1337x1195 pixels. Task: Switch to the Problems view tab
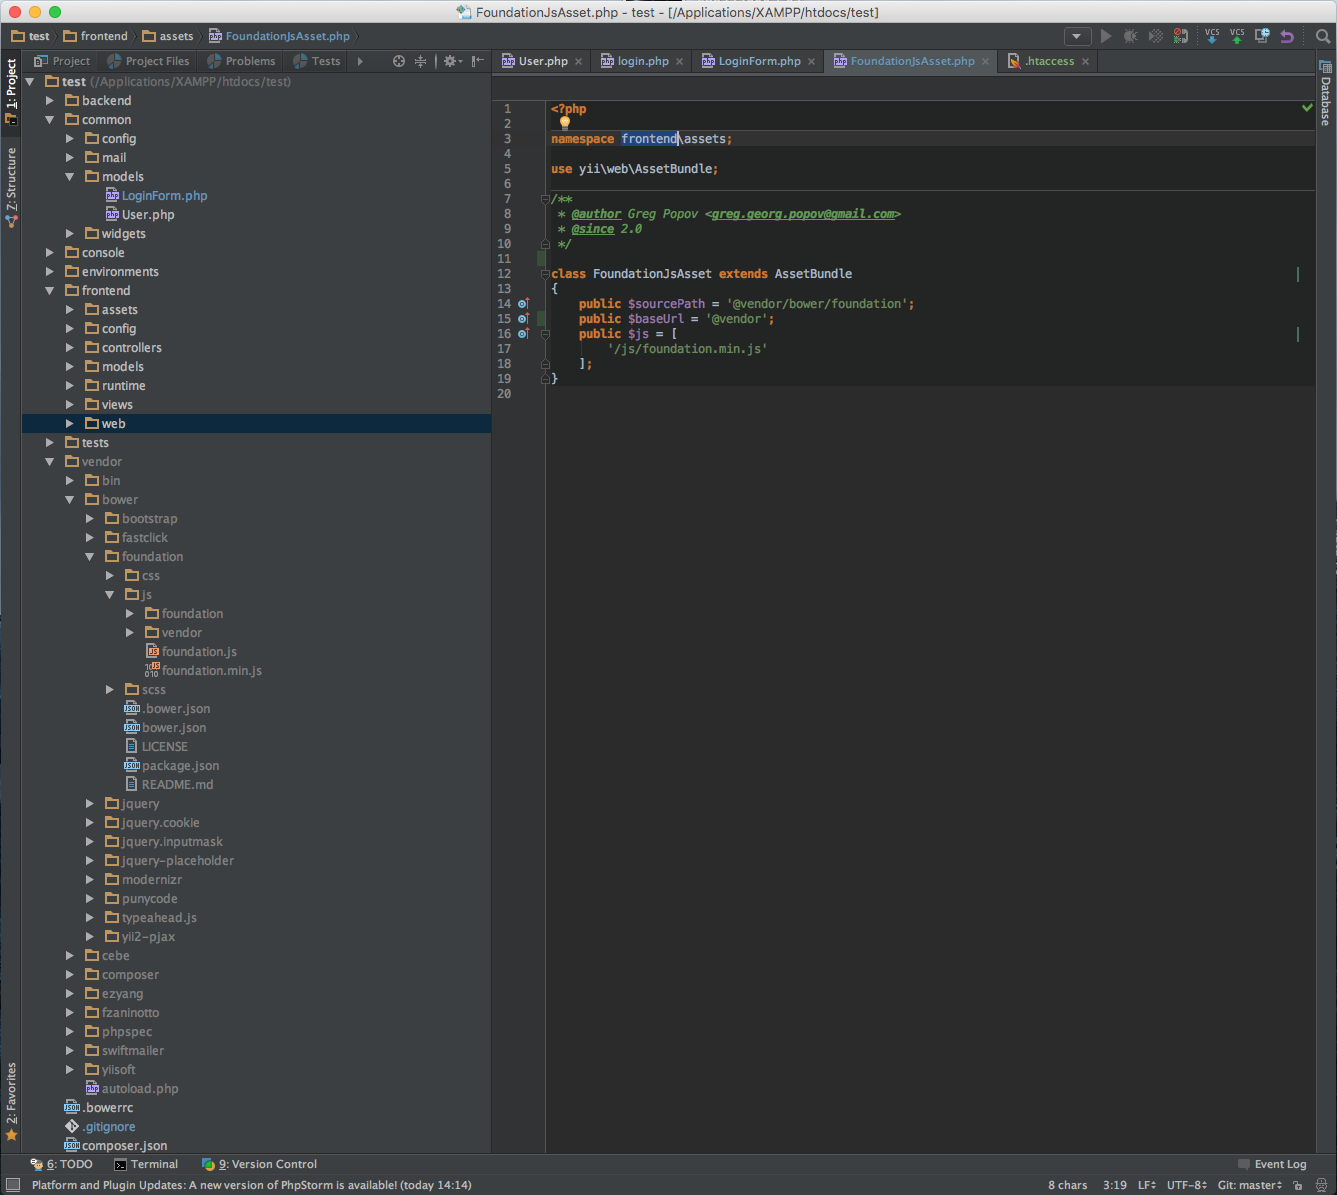coord(241,61)
